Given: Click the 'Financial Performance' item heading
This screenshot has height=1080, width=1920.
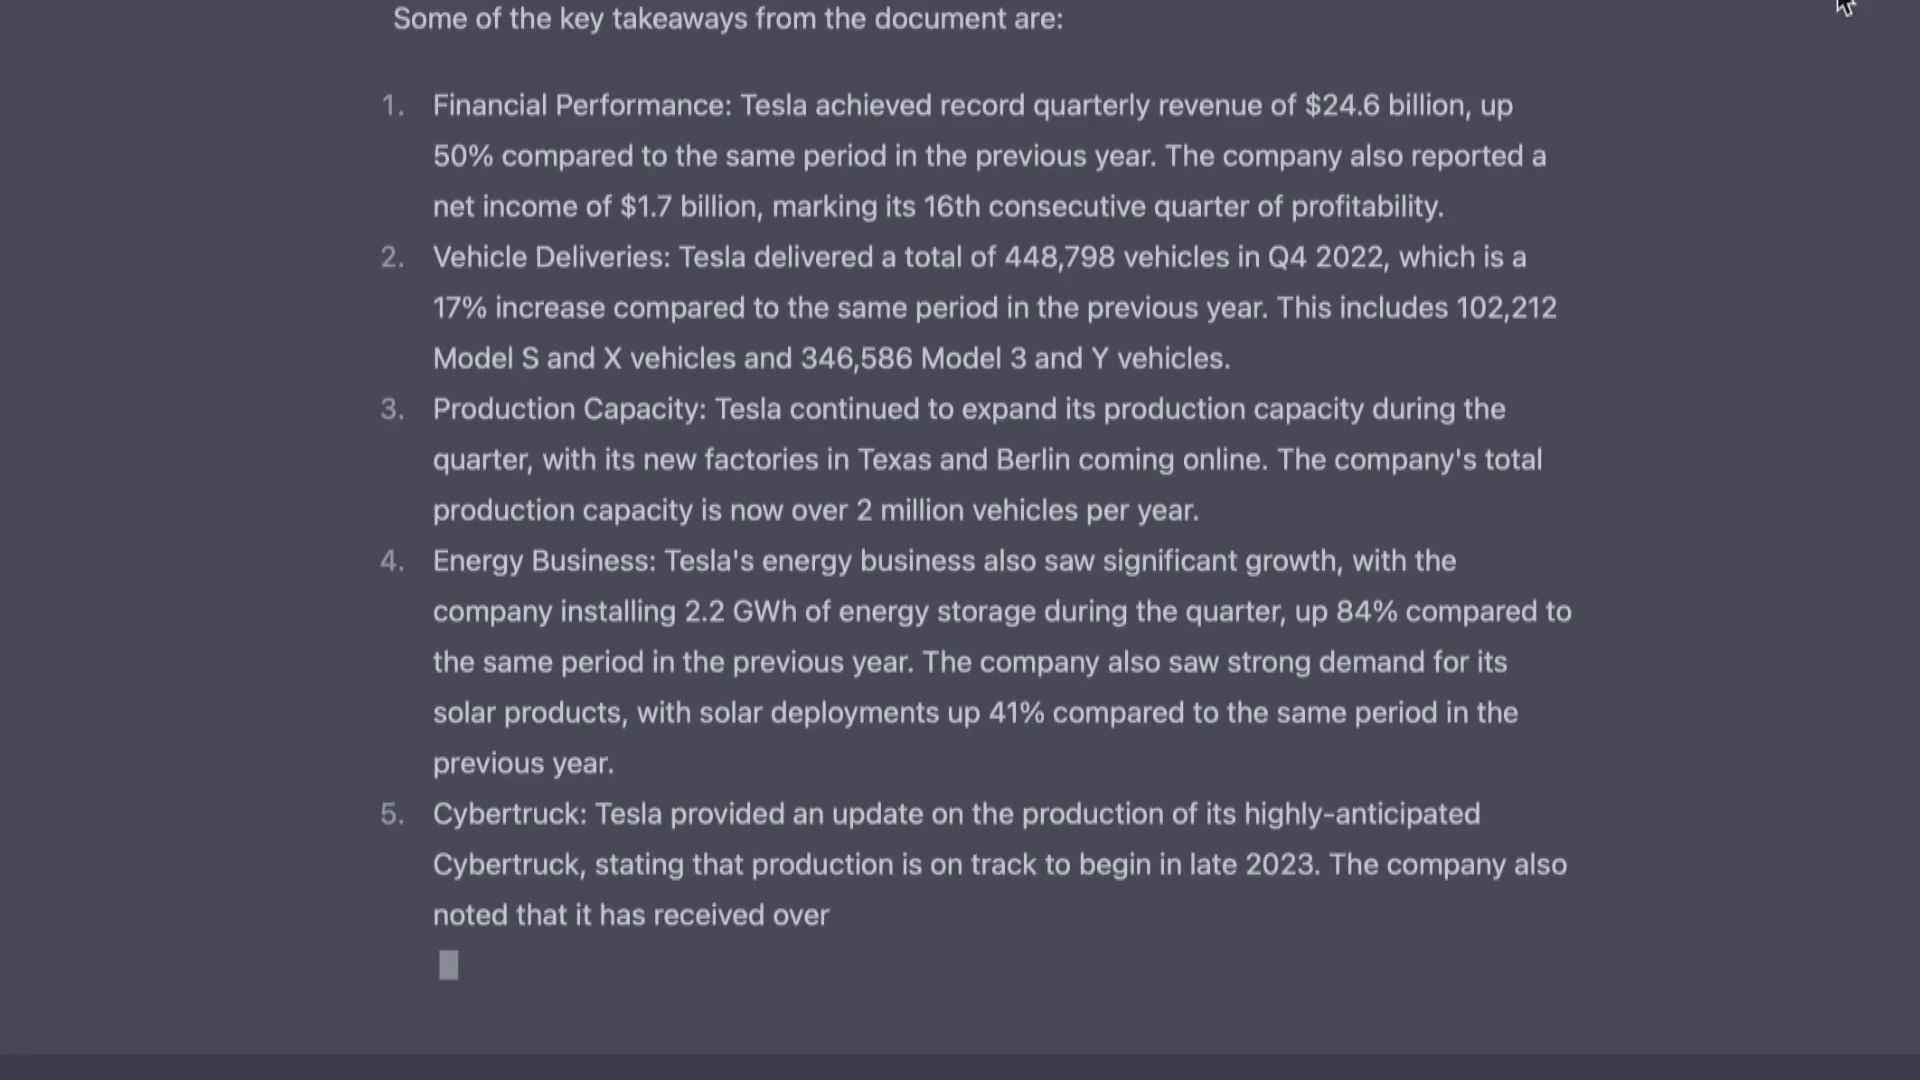Looking at the screenshot, I should coord(581,106).
